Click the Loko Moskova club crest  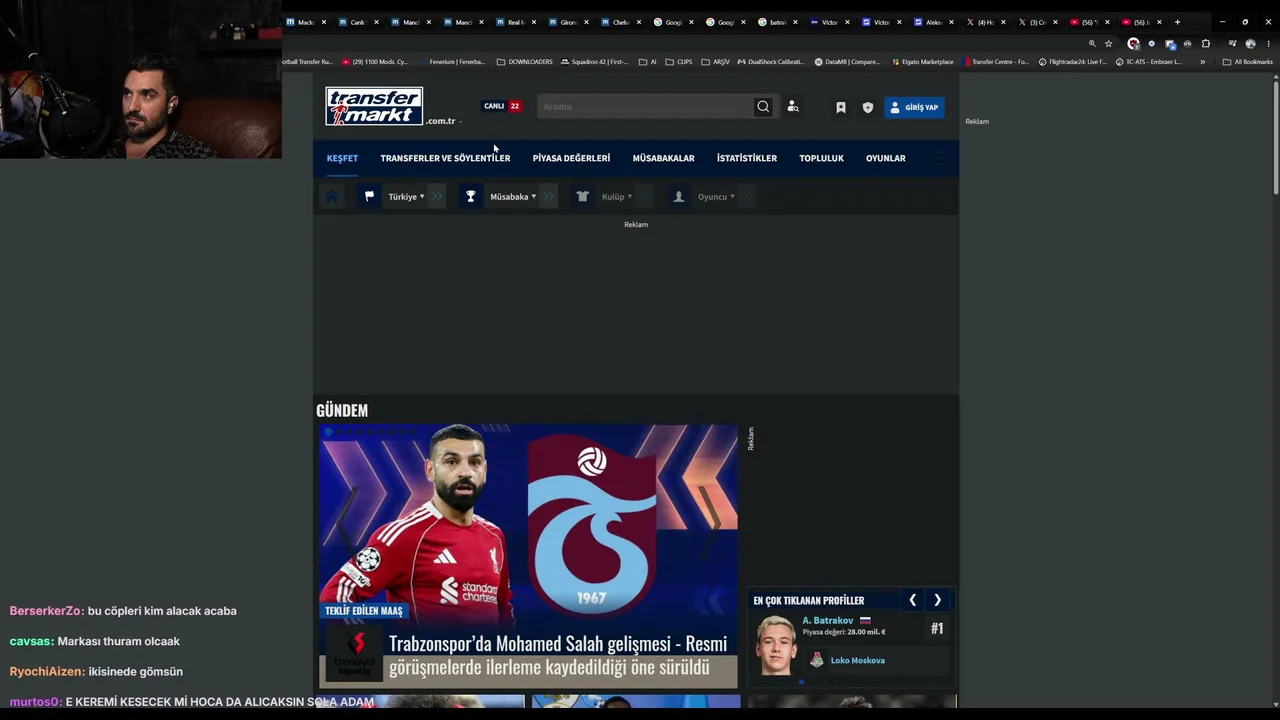point(816,660)
